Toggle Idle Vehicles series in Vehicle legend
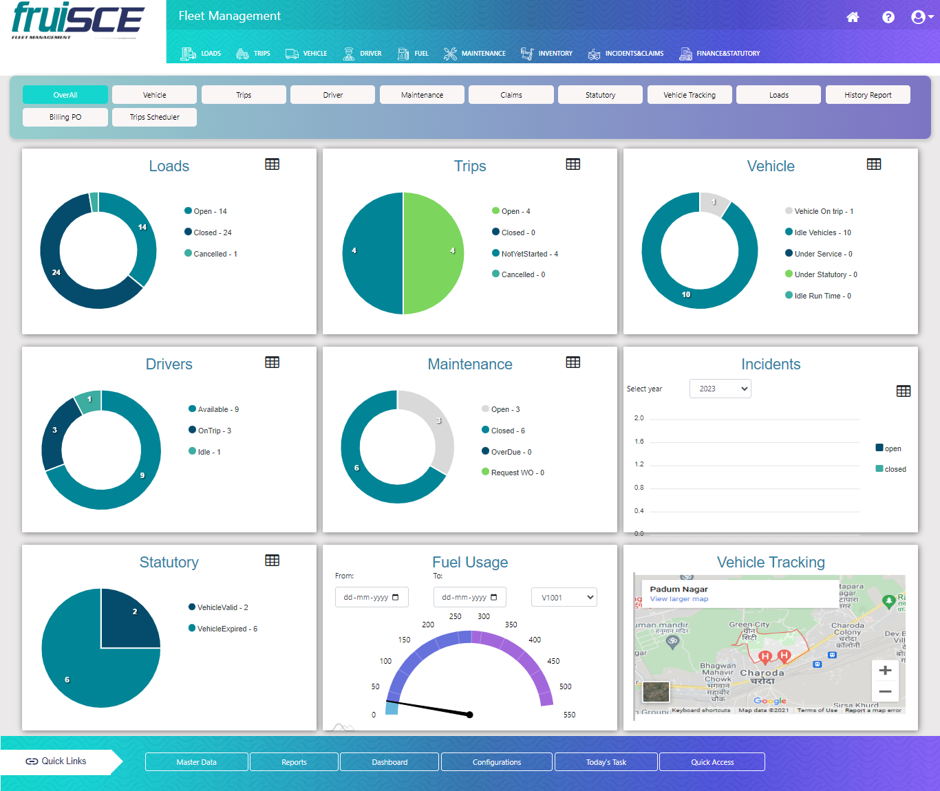This screenshot has height=791, width=940. (818, 232)
